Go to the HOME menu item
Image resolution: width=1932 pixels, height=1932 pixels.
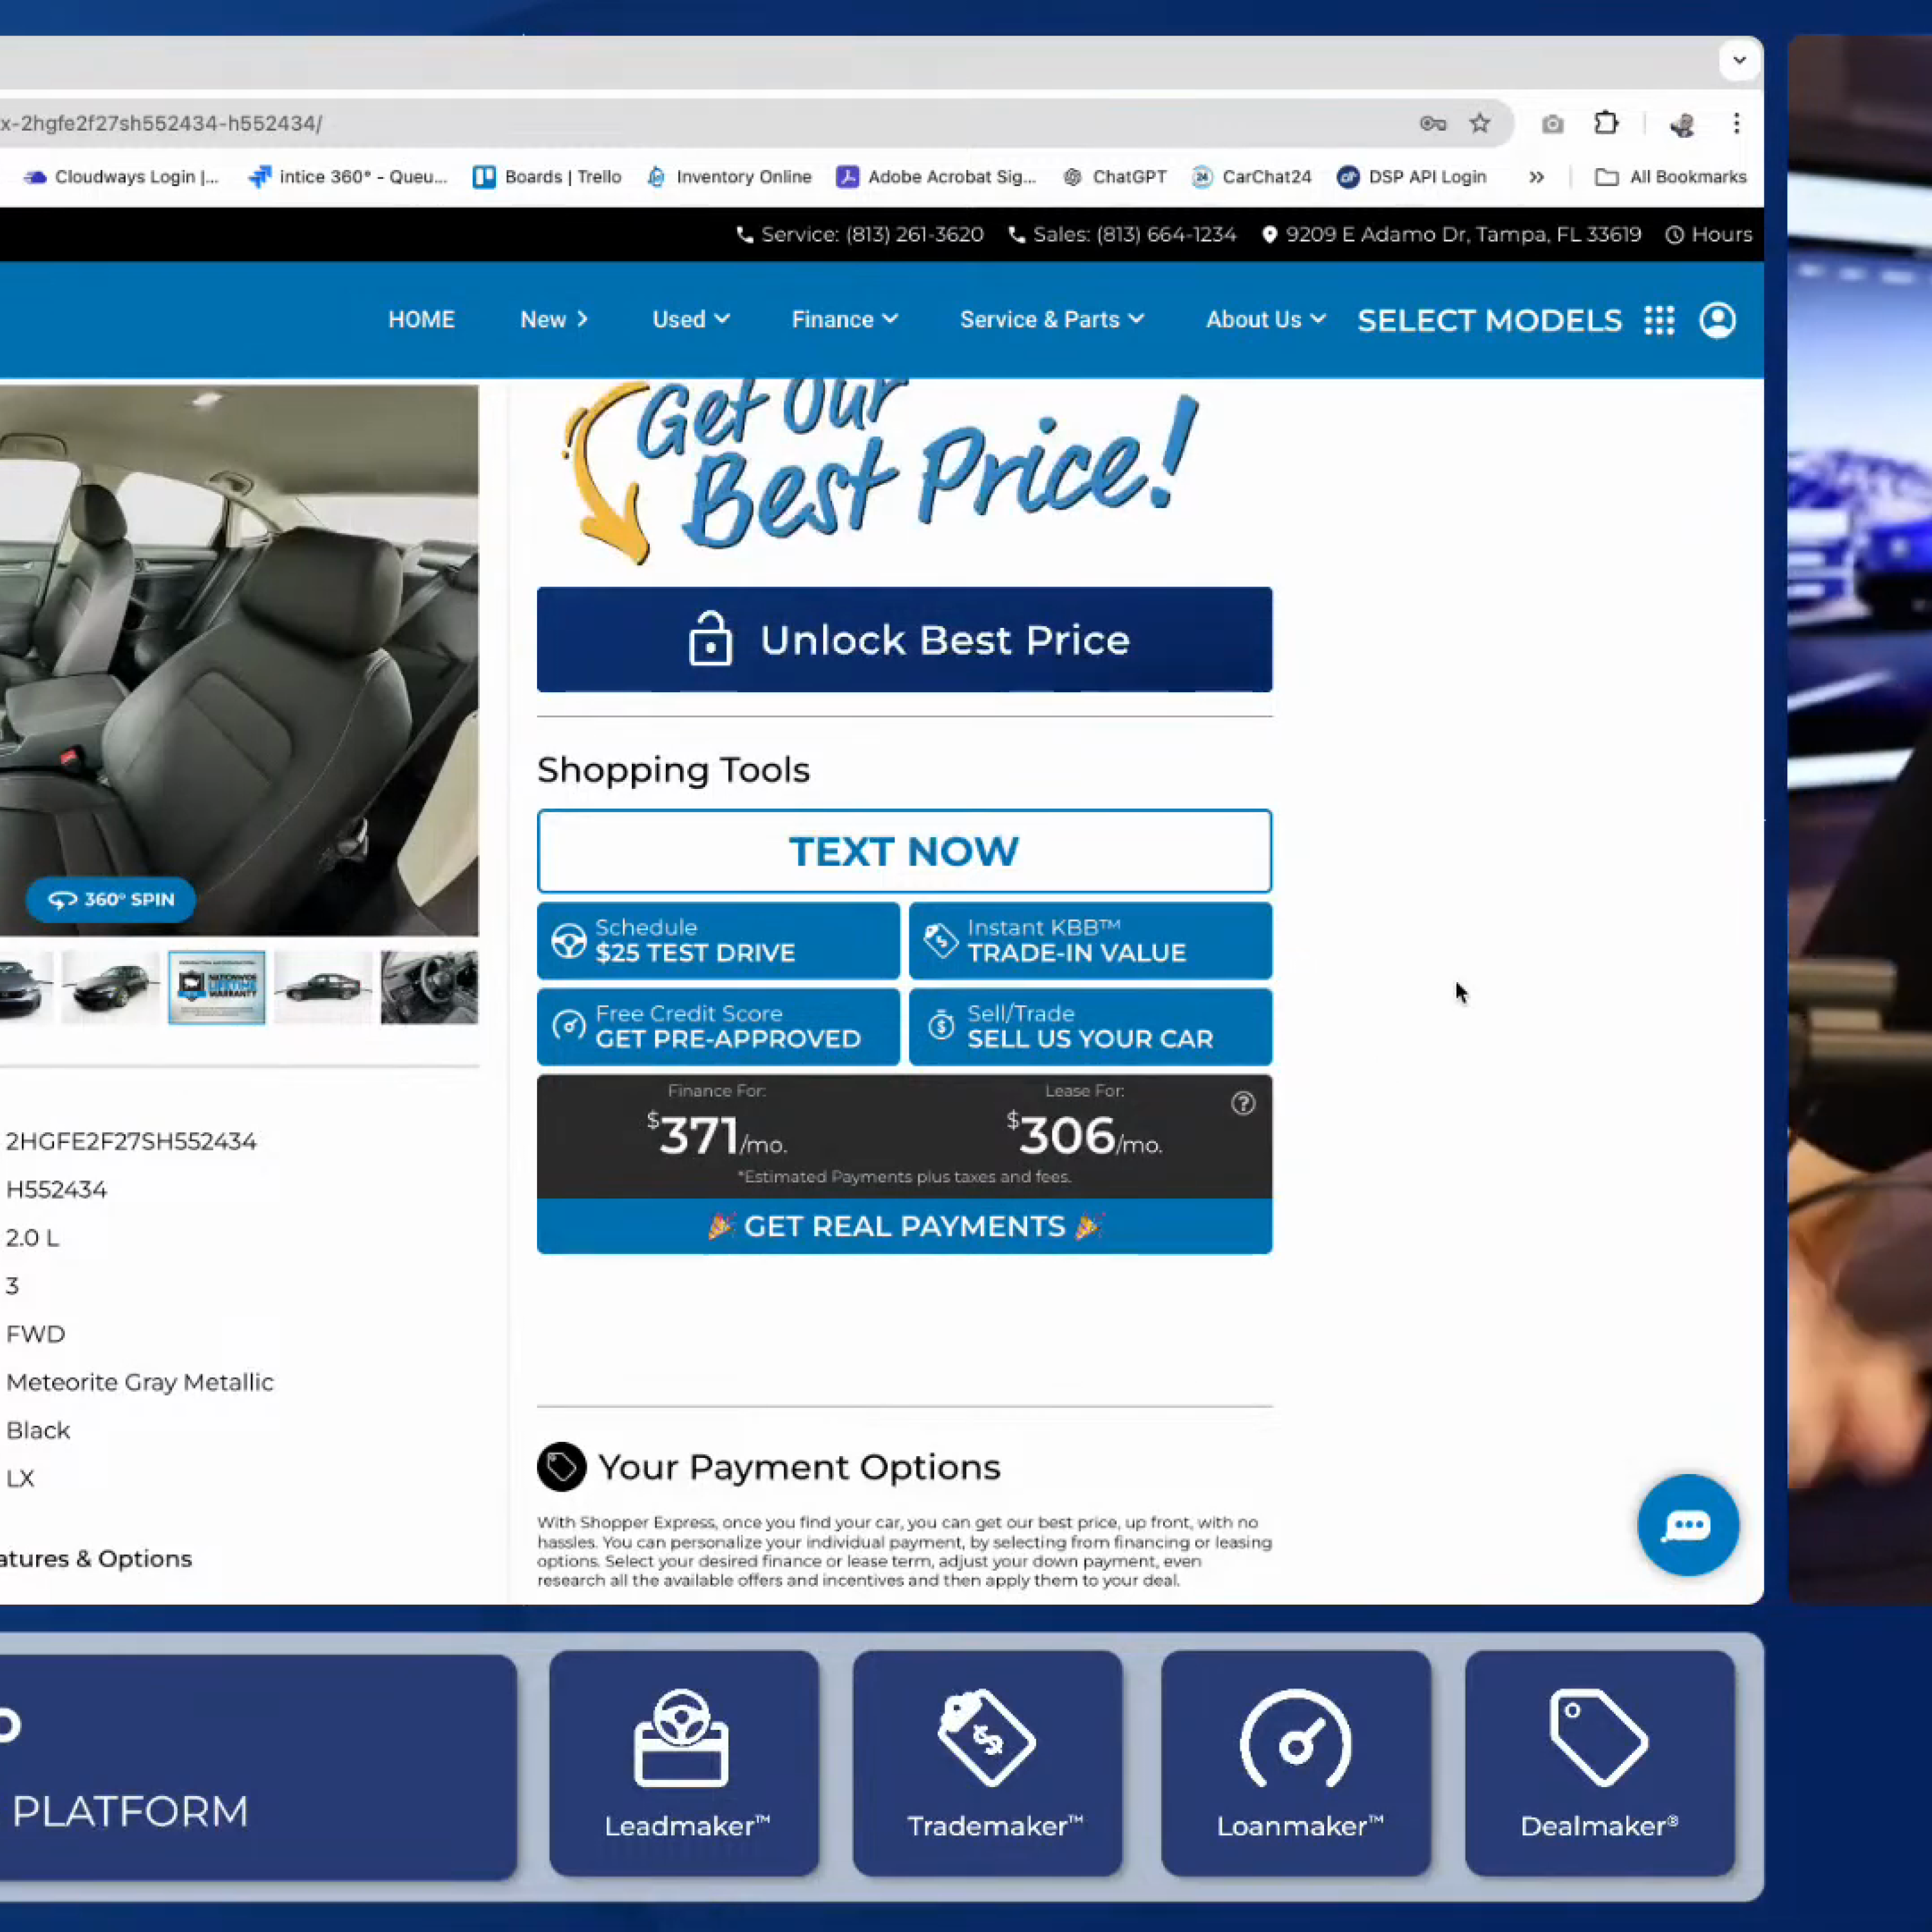tap(421, 319)
